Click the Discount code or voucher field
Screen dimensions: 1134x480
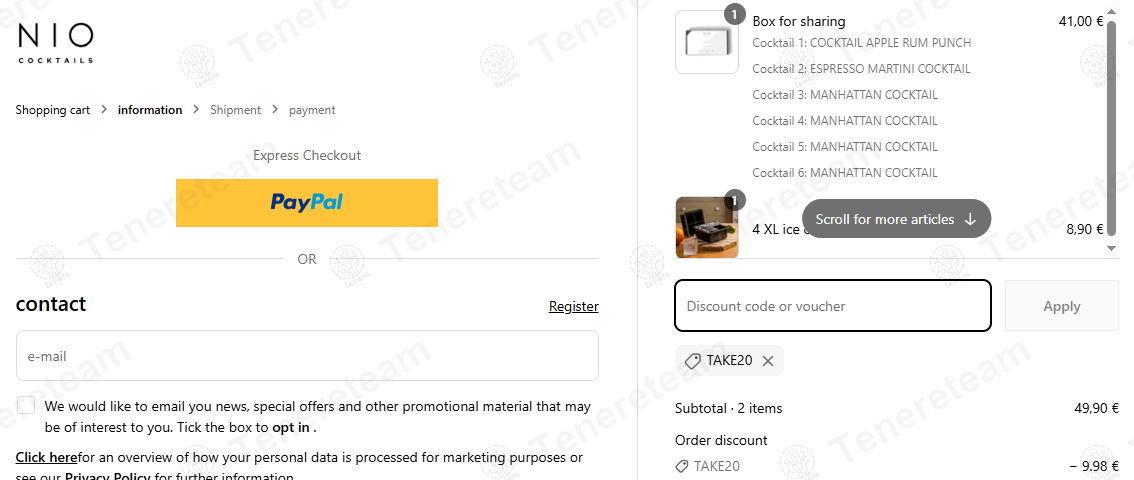pos(832,306)
